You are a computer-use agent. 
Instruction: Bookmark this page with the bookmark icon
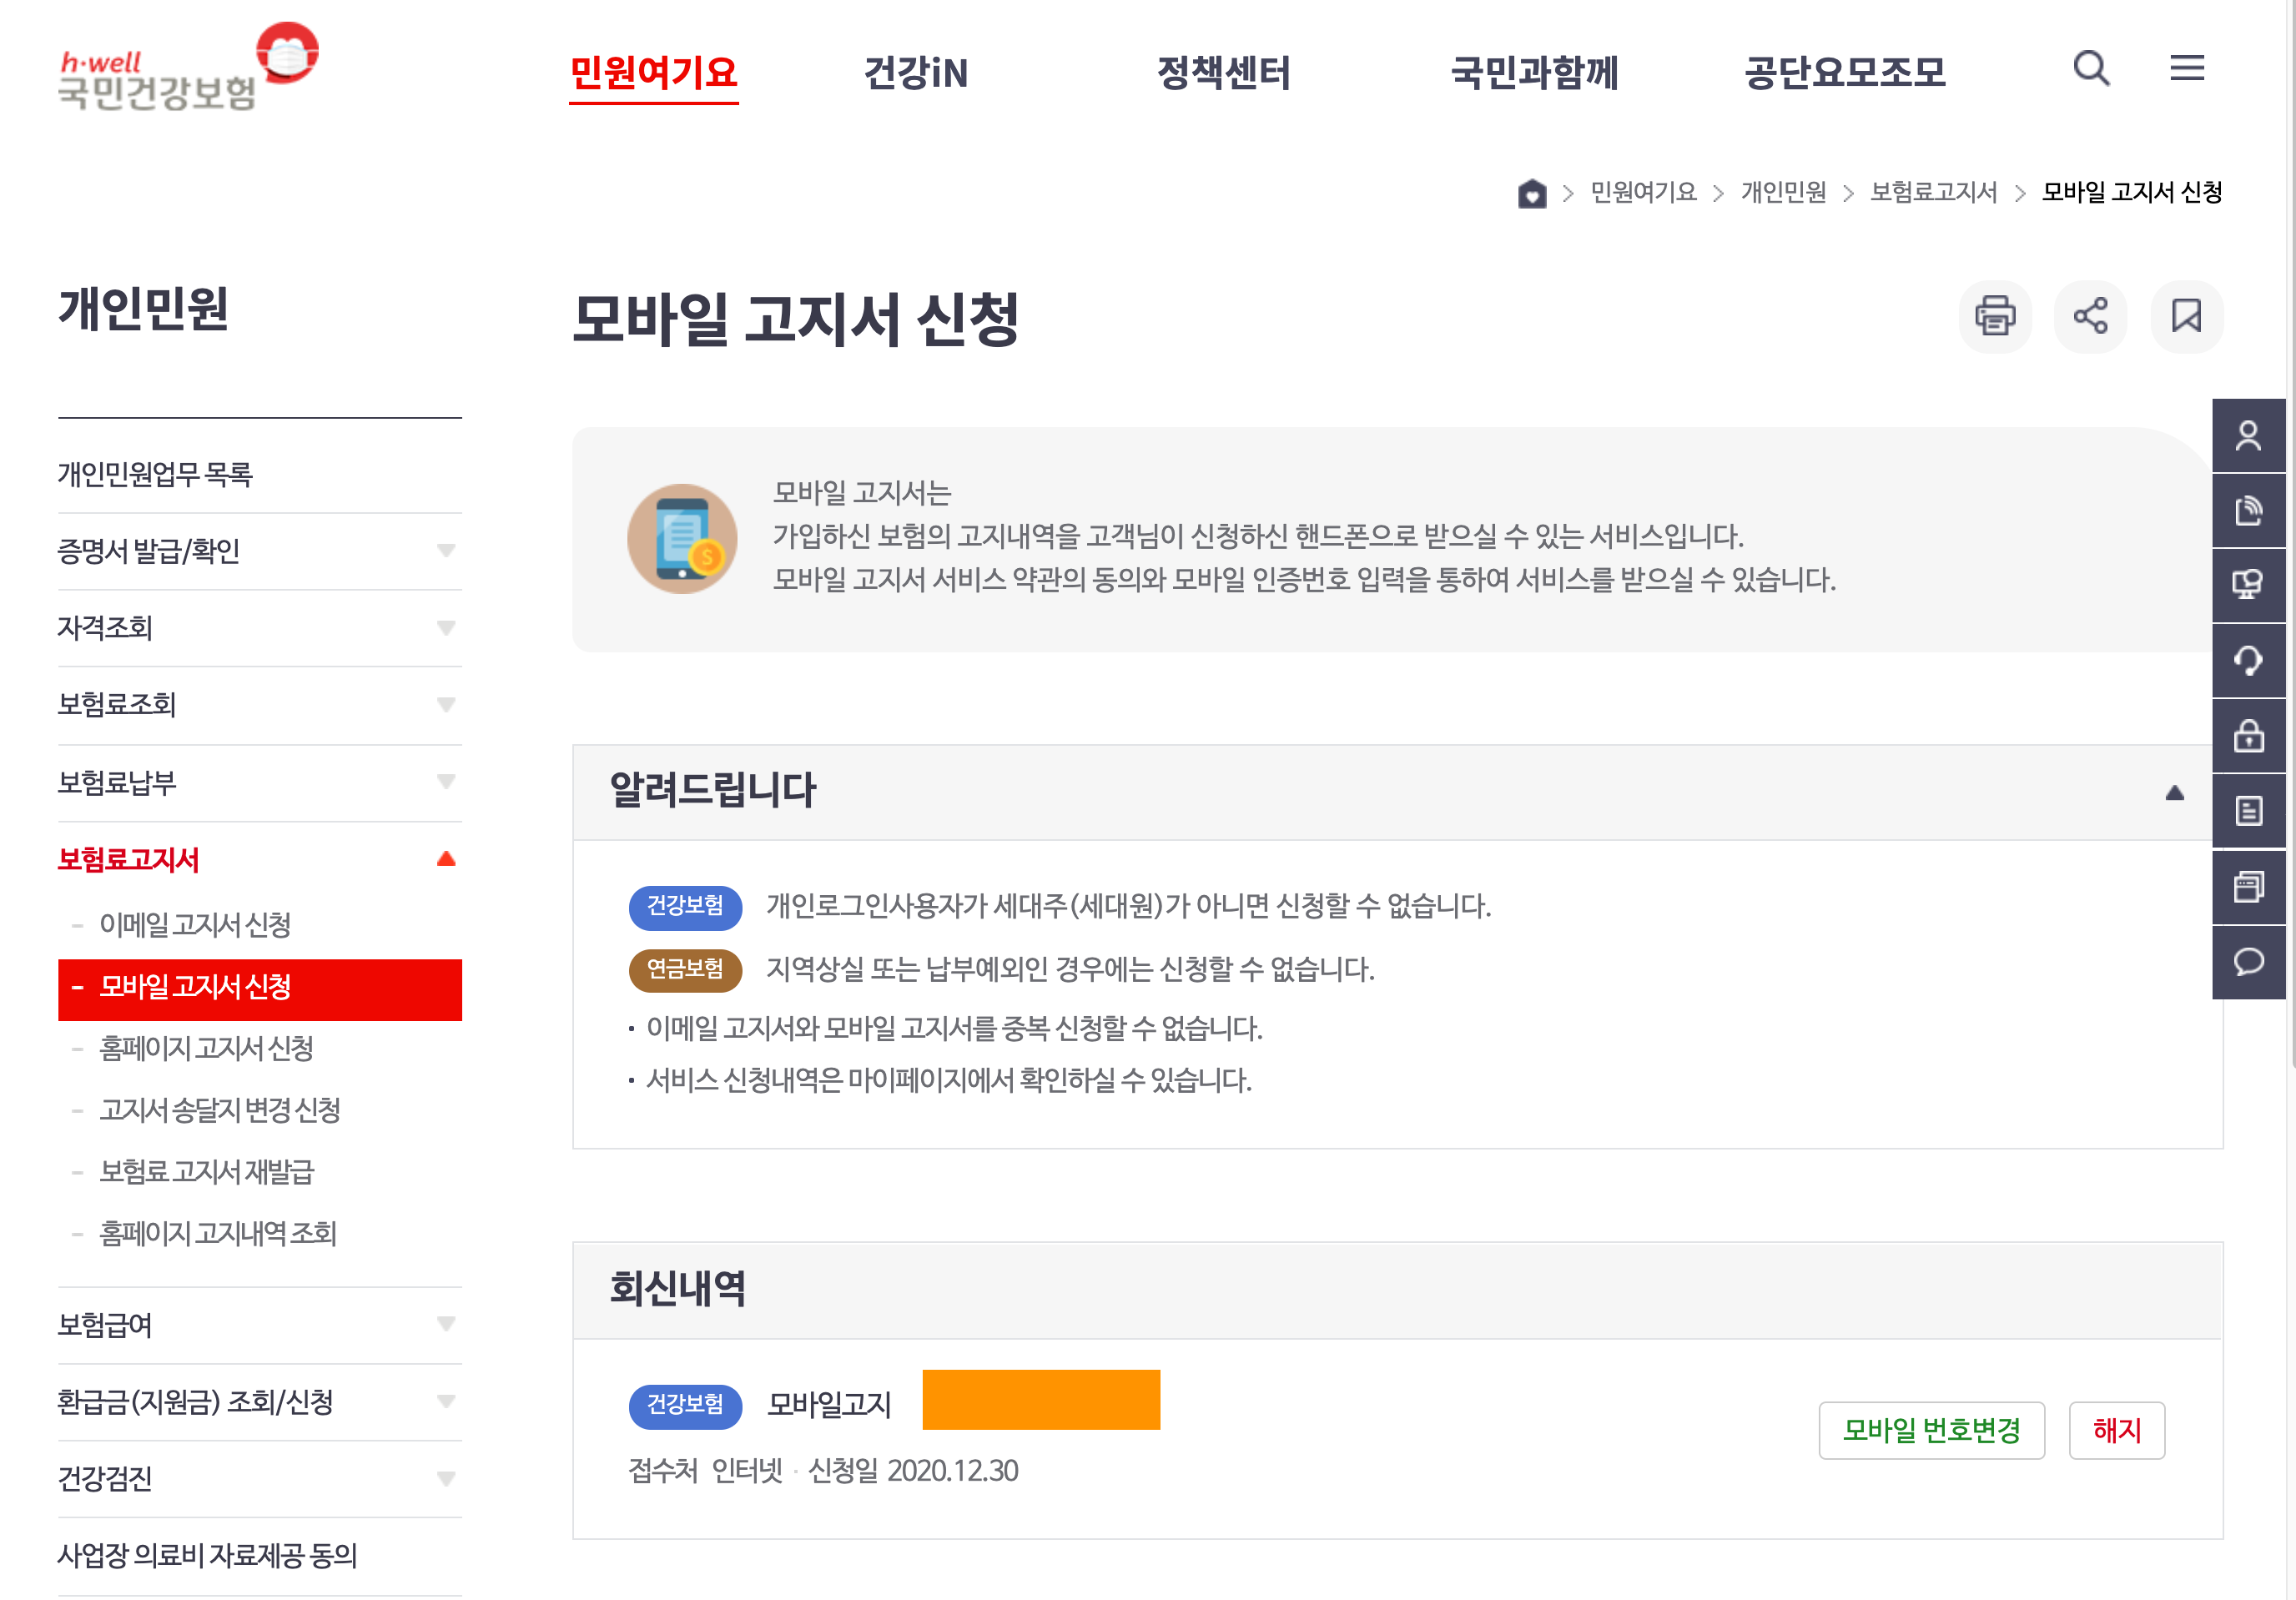[2186, 316]
